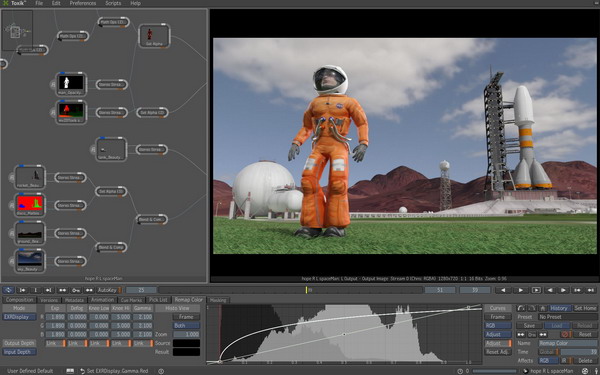Image resolution: width=600 pixels, height=375 pixels.
Task: Click the Reset Adj. button
Action: click(x=498, y=352)
